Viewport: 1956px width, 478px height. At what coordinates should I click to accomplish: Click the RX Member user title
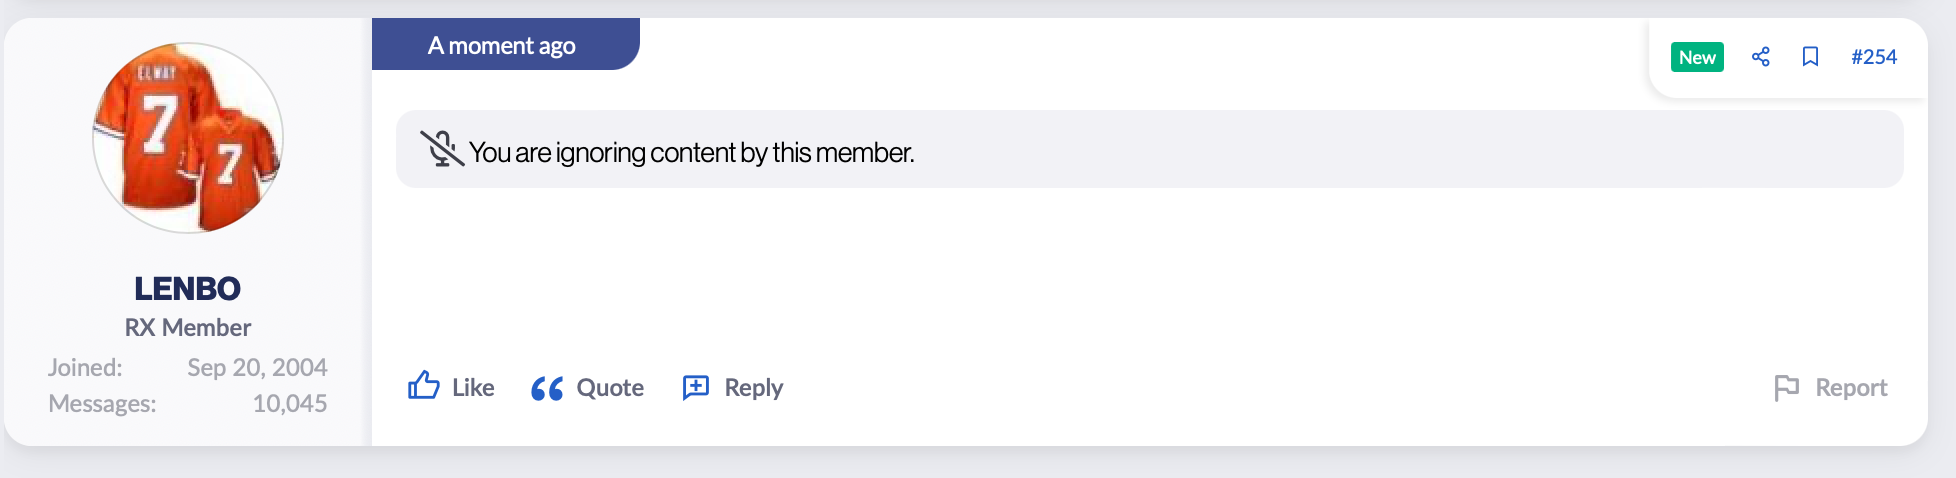click(x=188, y=328)
